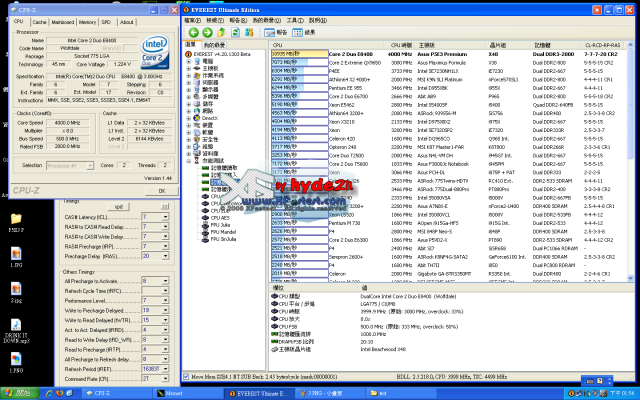Viewport: 640px width, 400px height.
Task: Open Write to Read Delayed (tWTR) dropdown
Action: [165, 320]
